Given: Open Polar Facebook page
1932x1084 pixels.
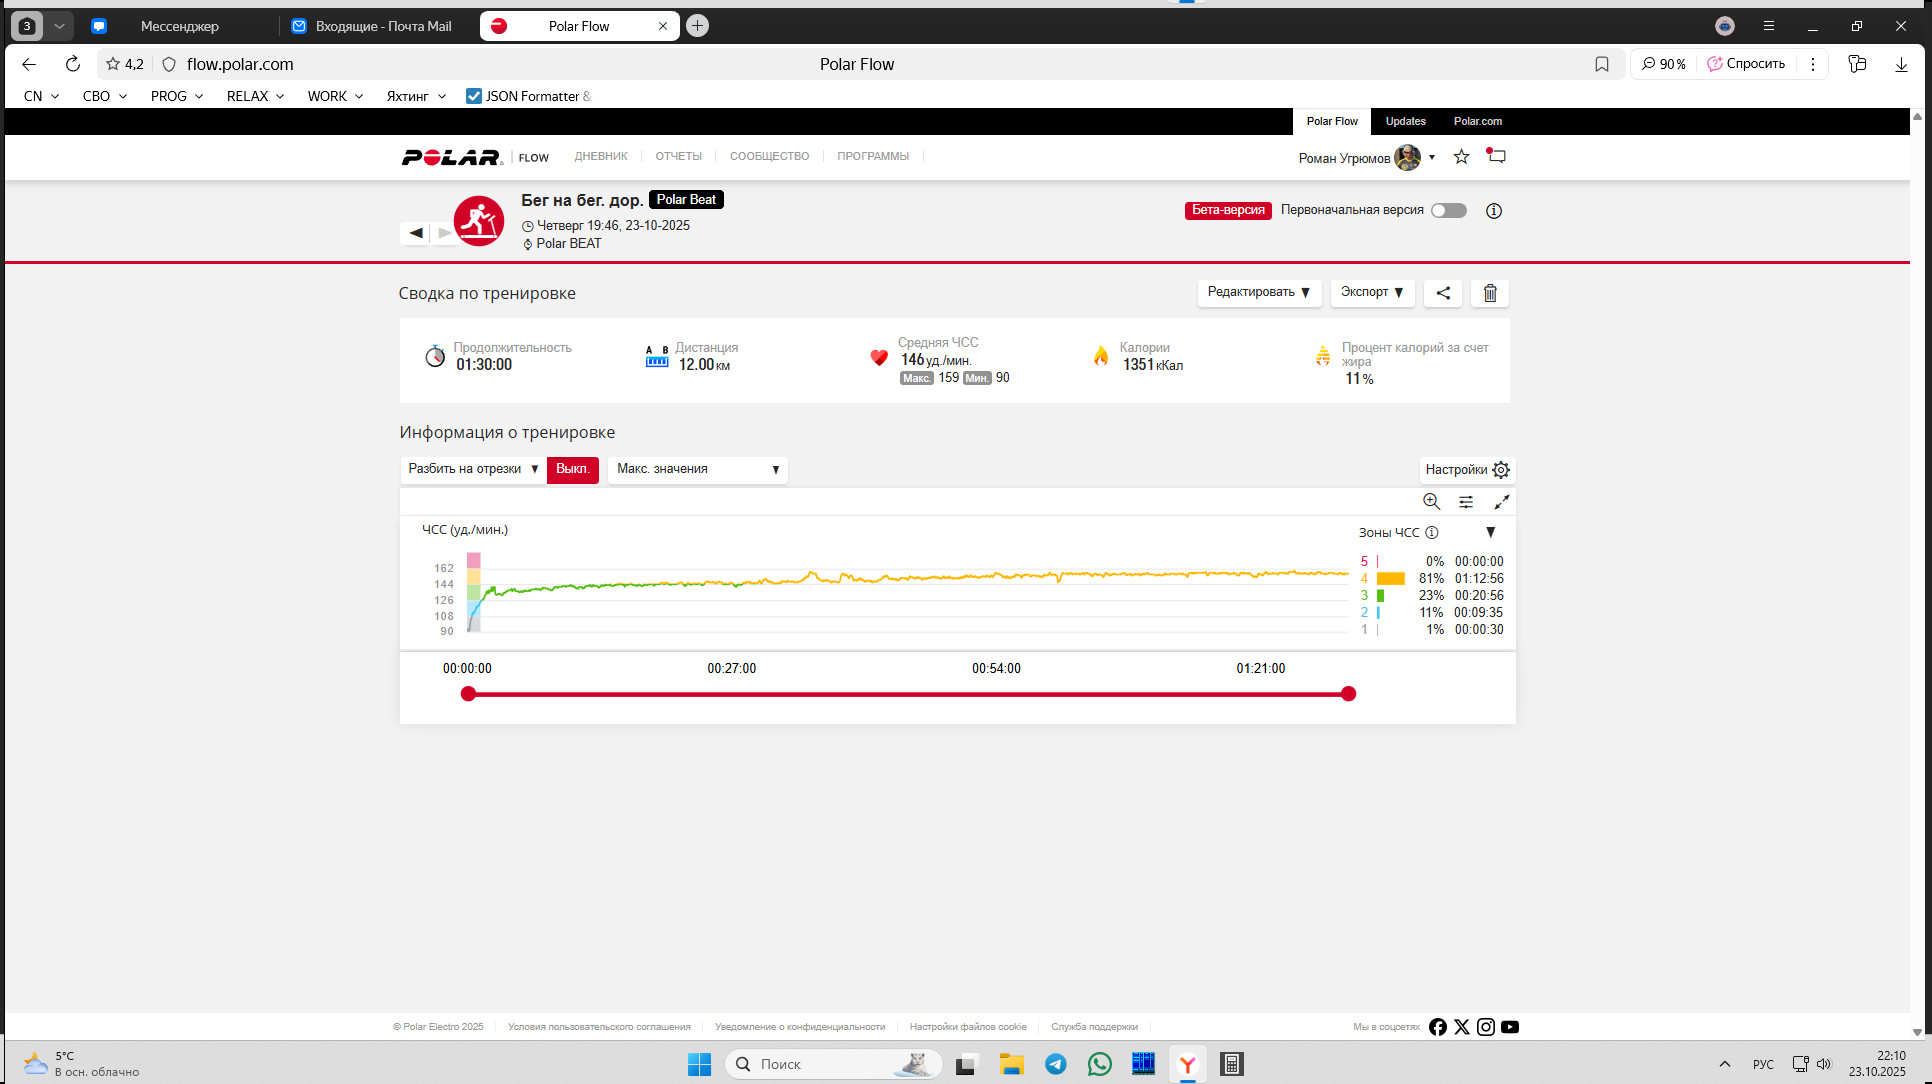Looking at the screenshot, I should (x=1438, y=1027).
